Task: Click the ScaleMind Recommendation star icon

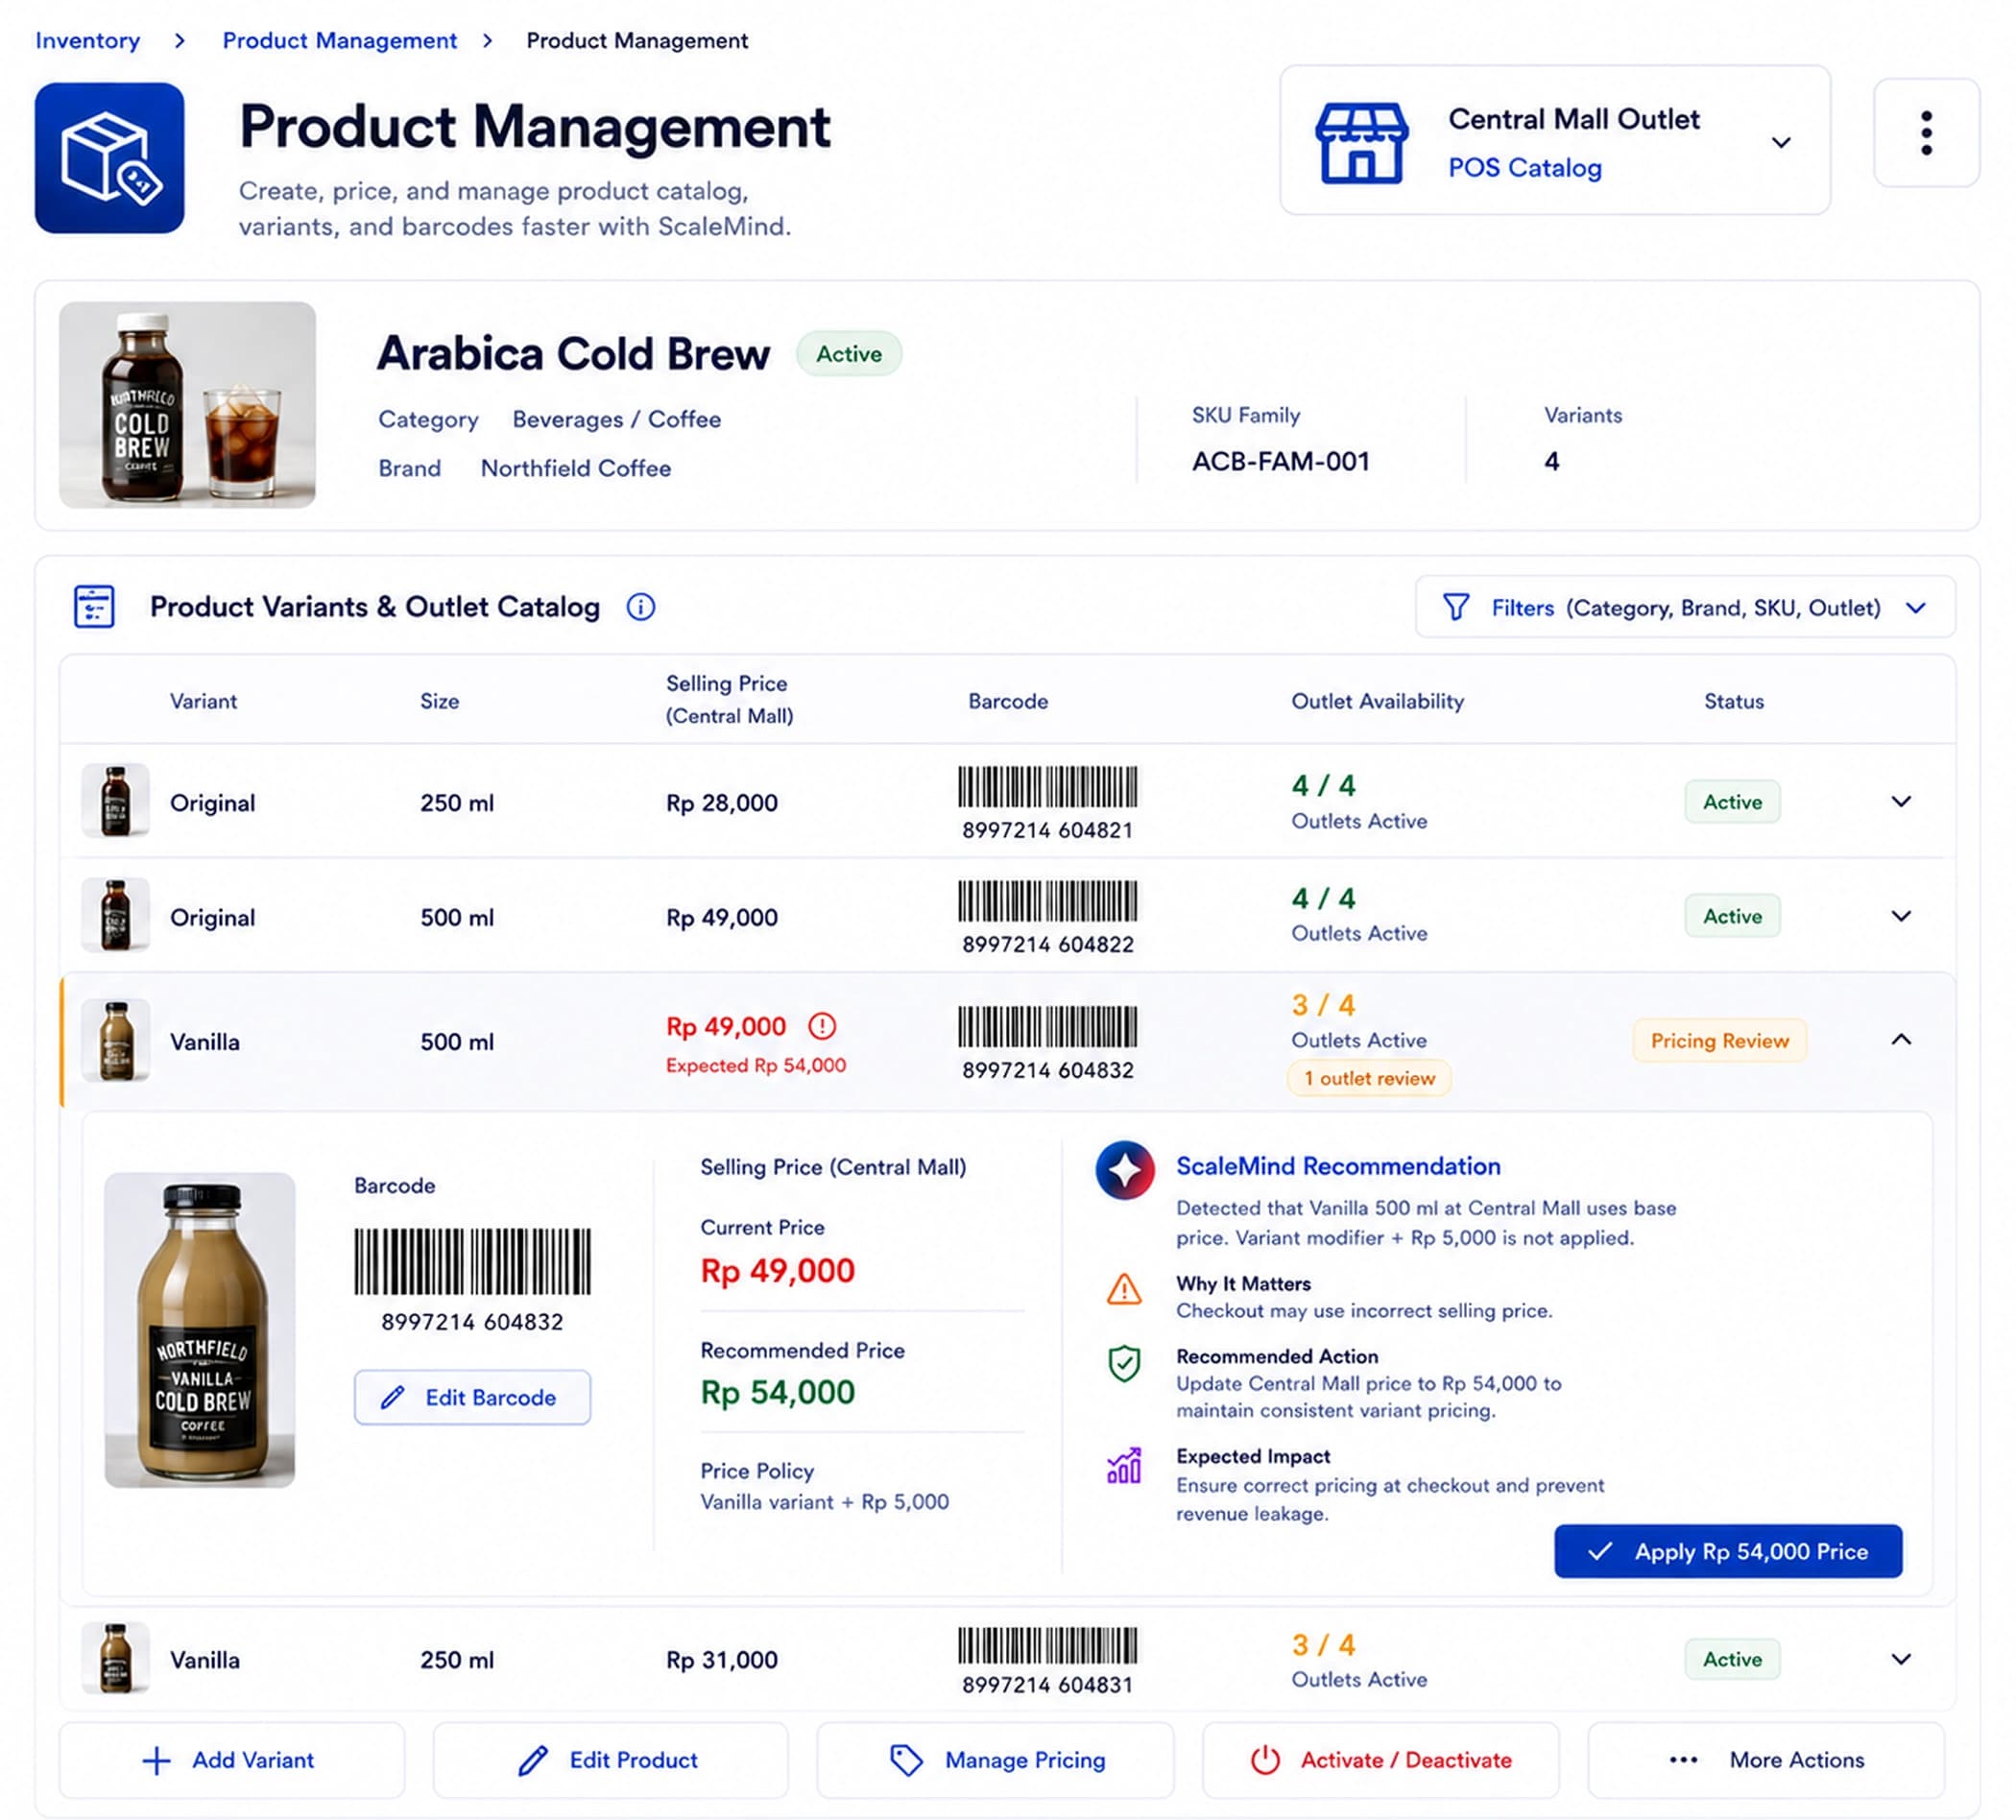Action: pos(1124,1170)
